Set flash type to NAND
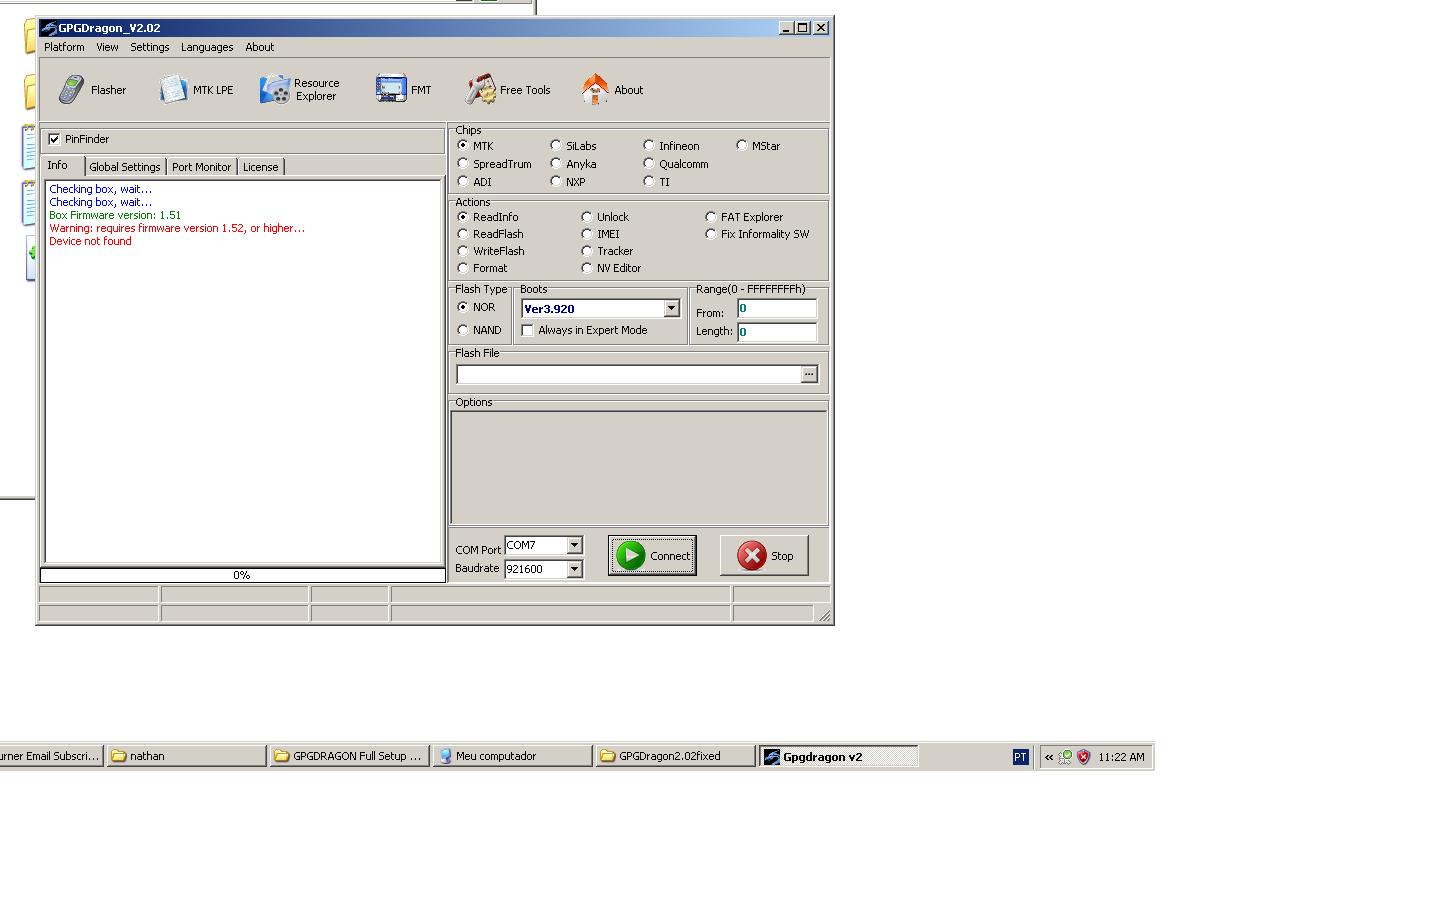The image size is (1440, 900). pyautogui.click(x=463, y=330)
